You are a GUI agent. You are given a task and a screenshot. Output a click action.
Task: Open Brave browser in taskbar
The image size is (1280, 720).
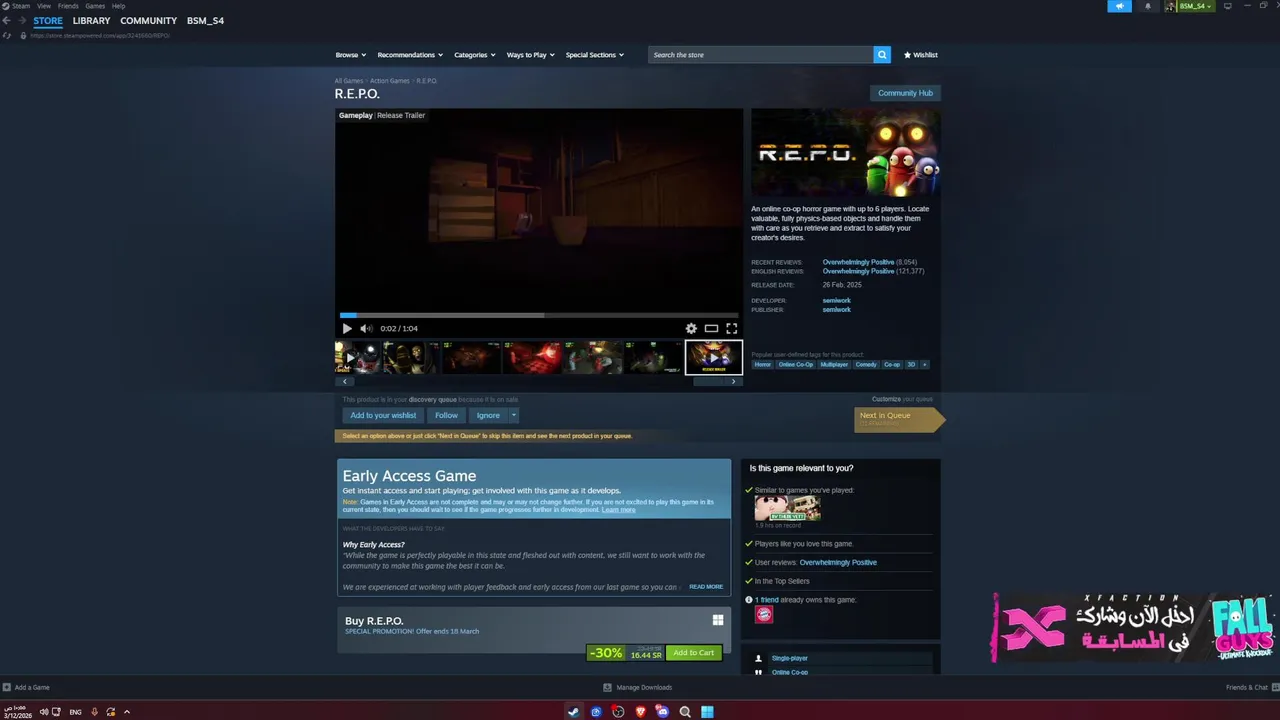click(x=640, y=712)
